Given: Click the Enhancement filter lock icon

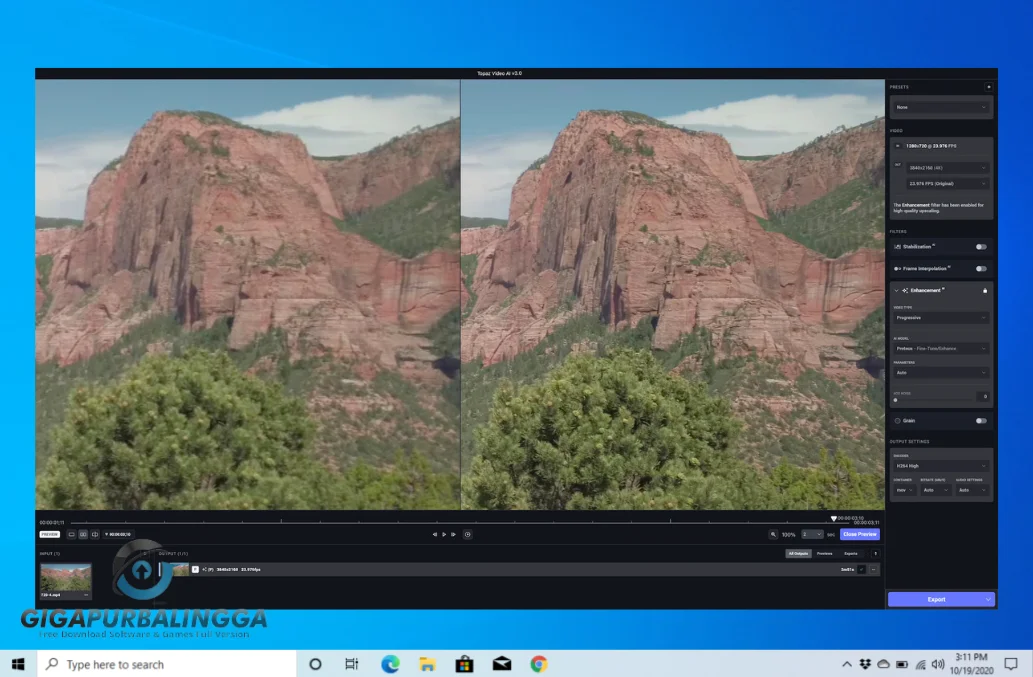Looking at the screenshot, I should pos(985,290).
